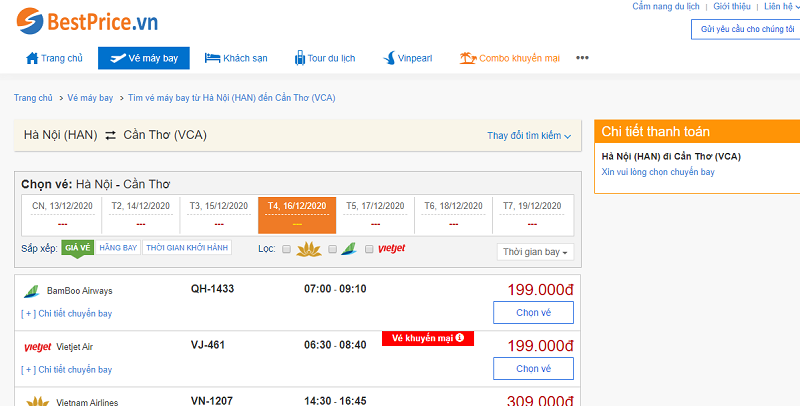Screen dimensions: 800x406
Task: Click the luggage icon for Tour du lịch
Action: point(299,58)
